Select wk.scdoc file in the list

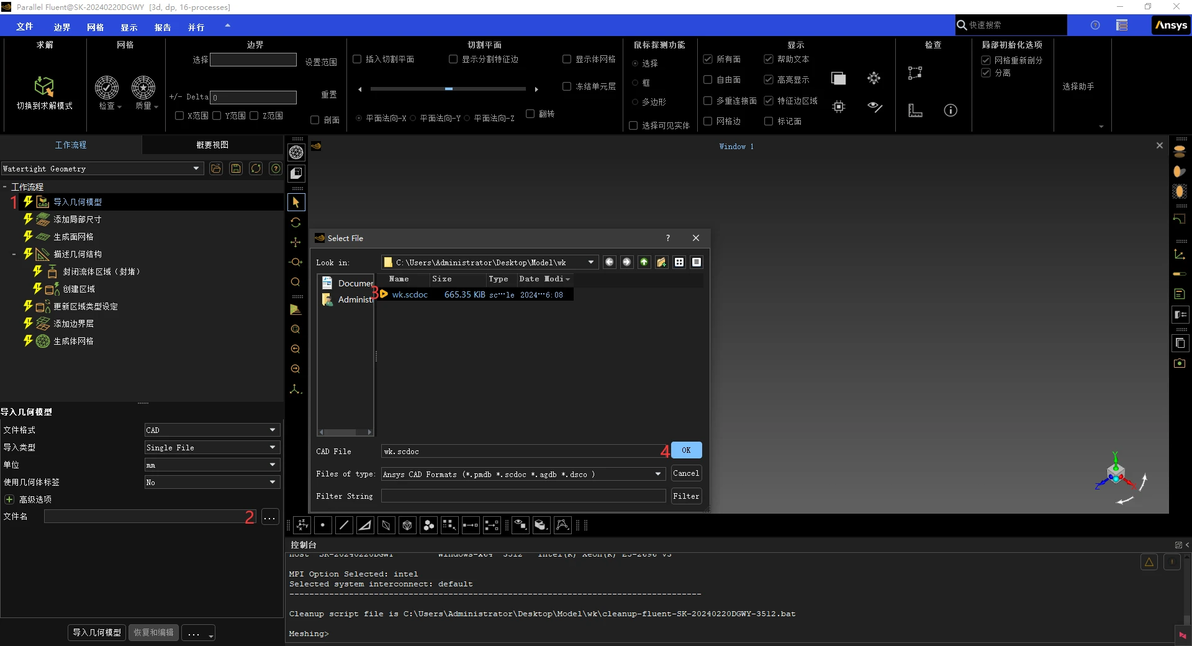[410, 294]
